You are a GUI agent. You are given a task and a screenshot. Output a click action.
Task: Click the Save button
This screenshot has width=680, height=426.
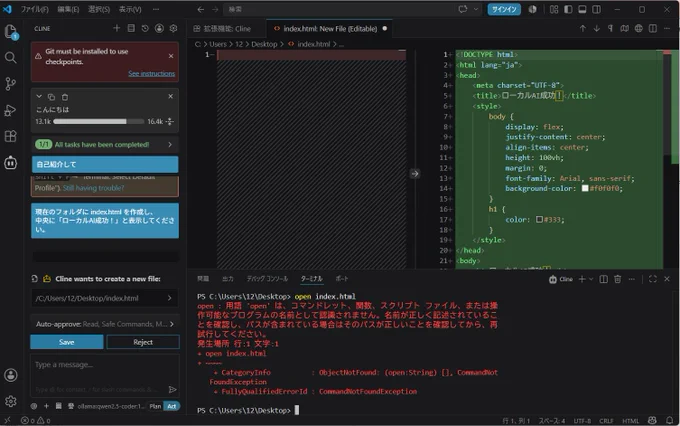tap(67, 342)
